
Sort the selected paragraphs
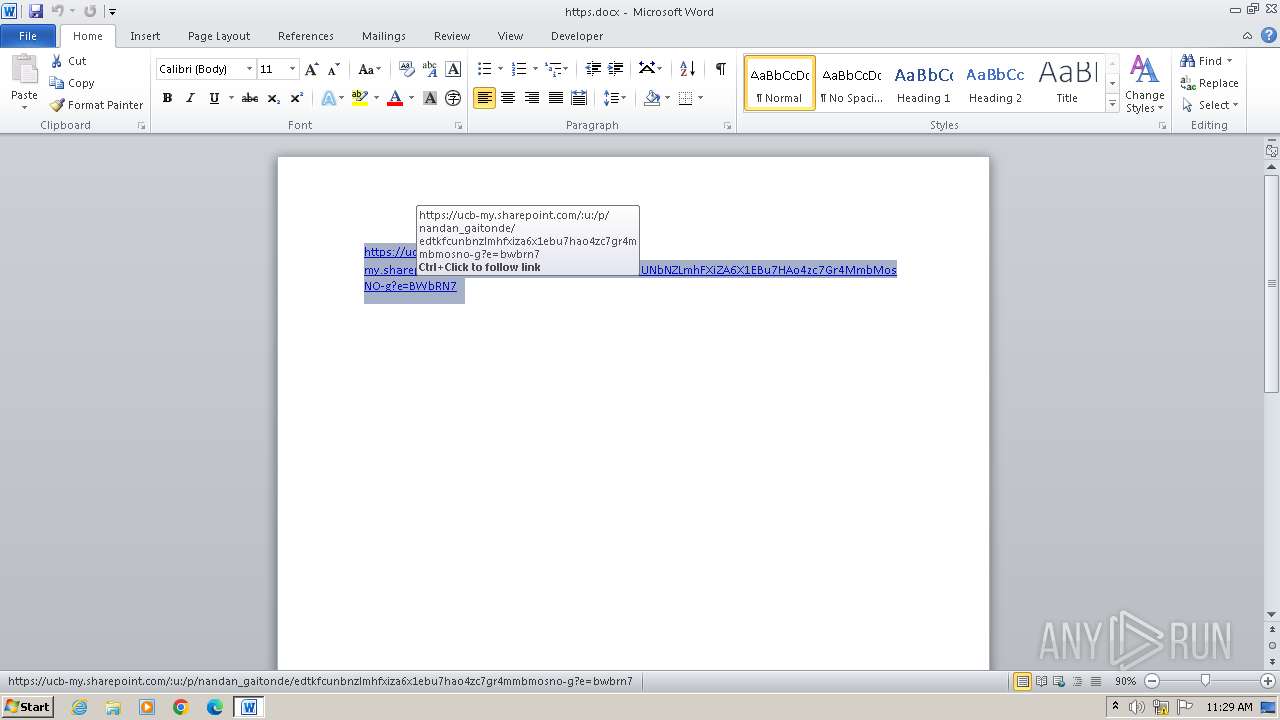tap(687, 69)
